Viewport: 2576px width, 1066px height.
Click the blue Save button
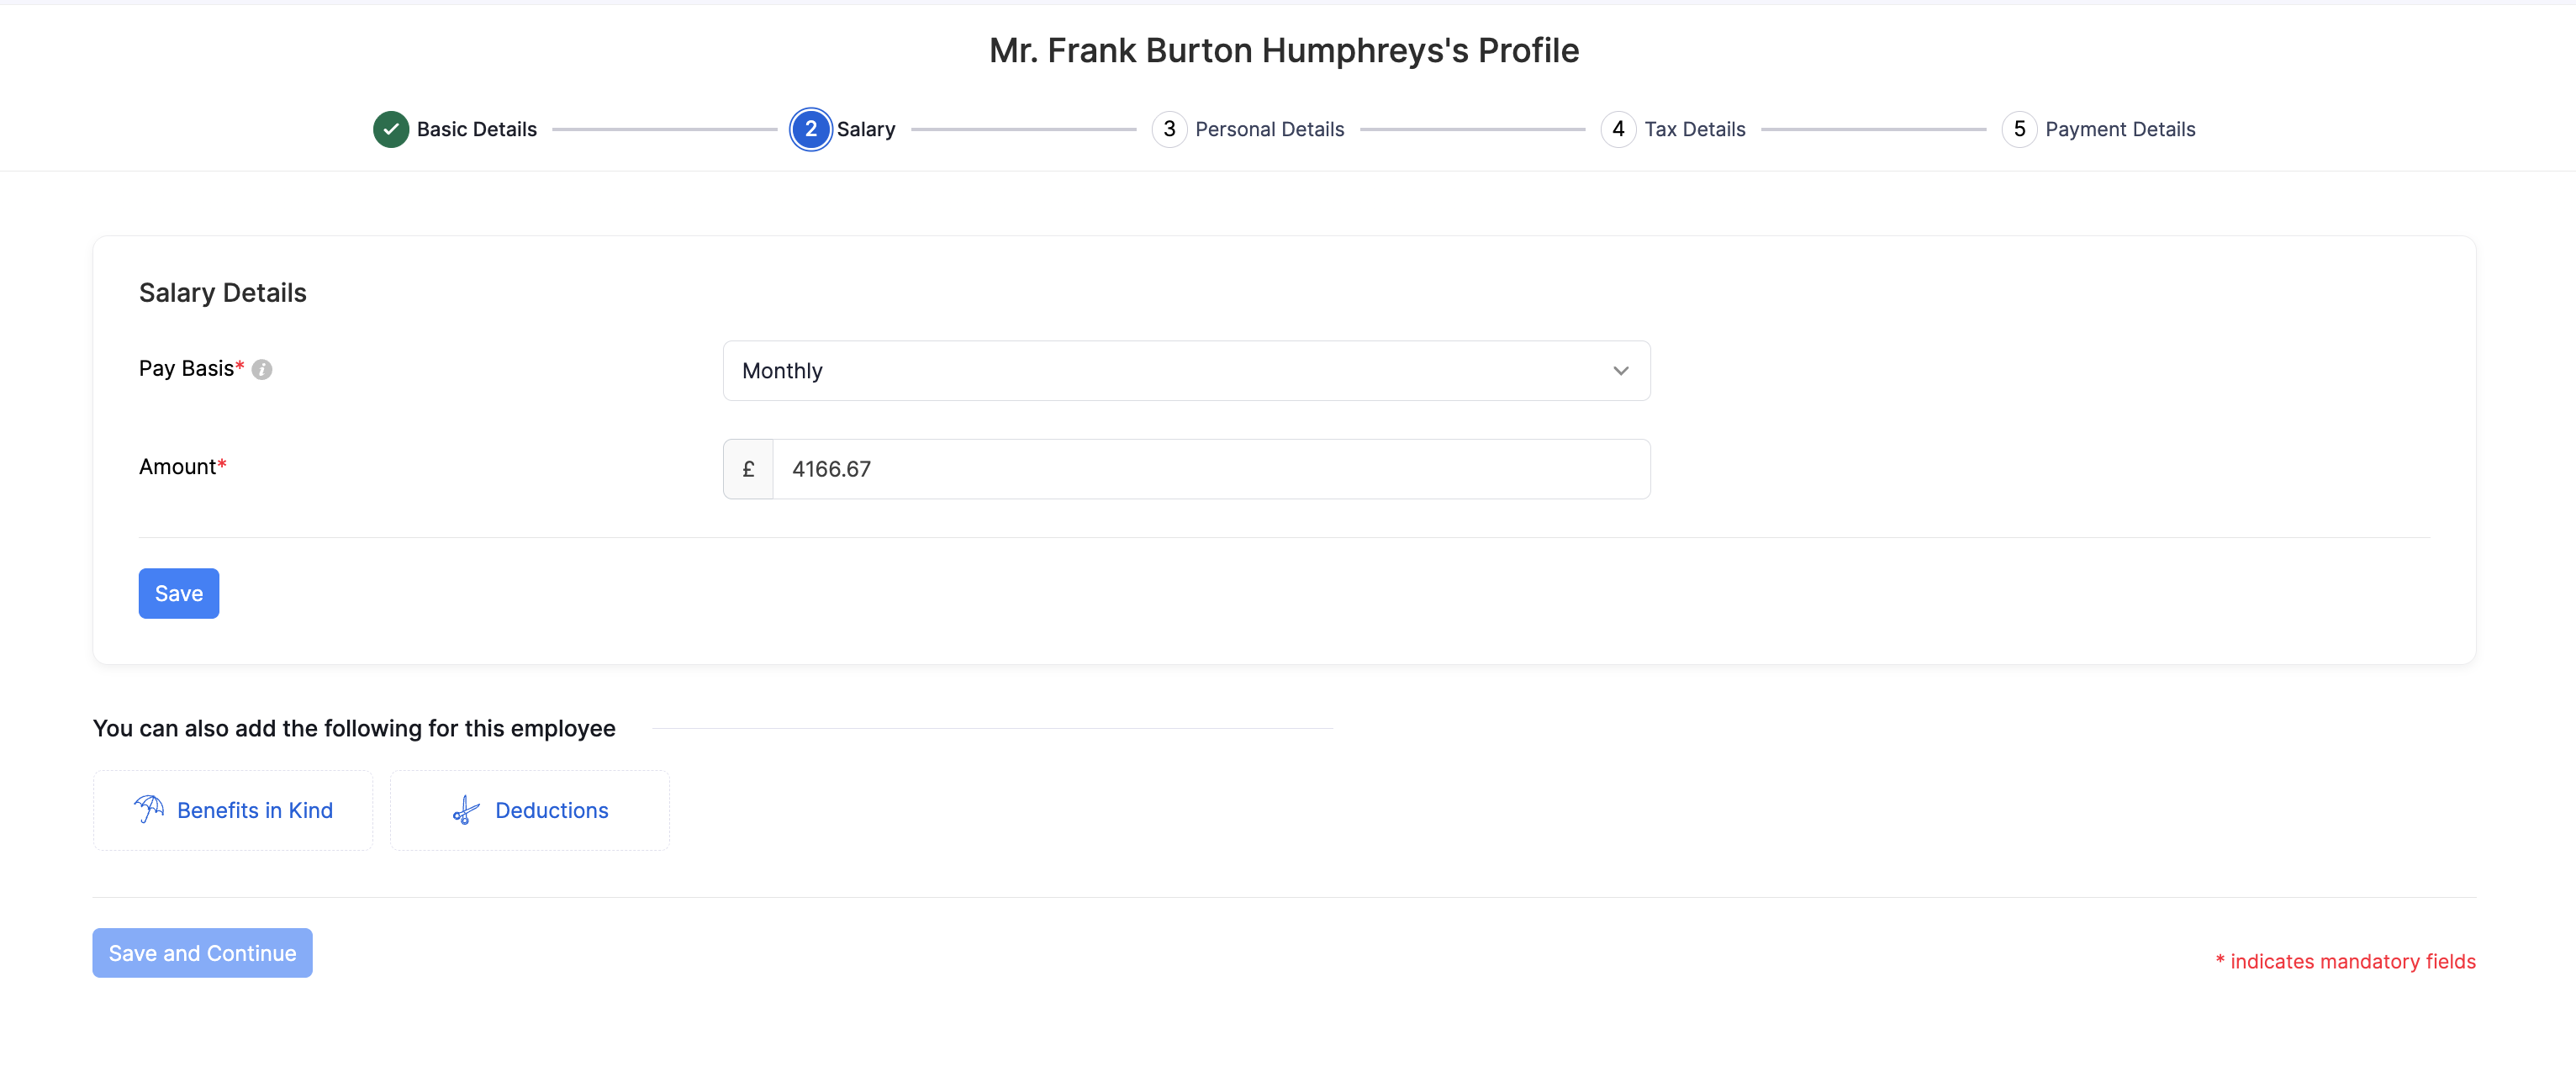179,594
